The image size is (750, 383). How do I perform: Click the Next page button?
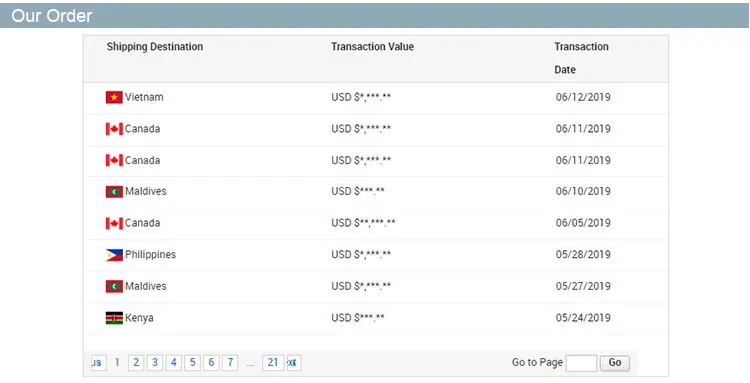point(294,362)
